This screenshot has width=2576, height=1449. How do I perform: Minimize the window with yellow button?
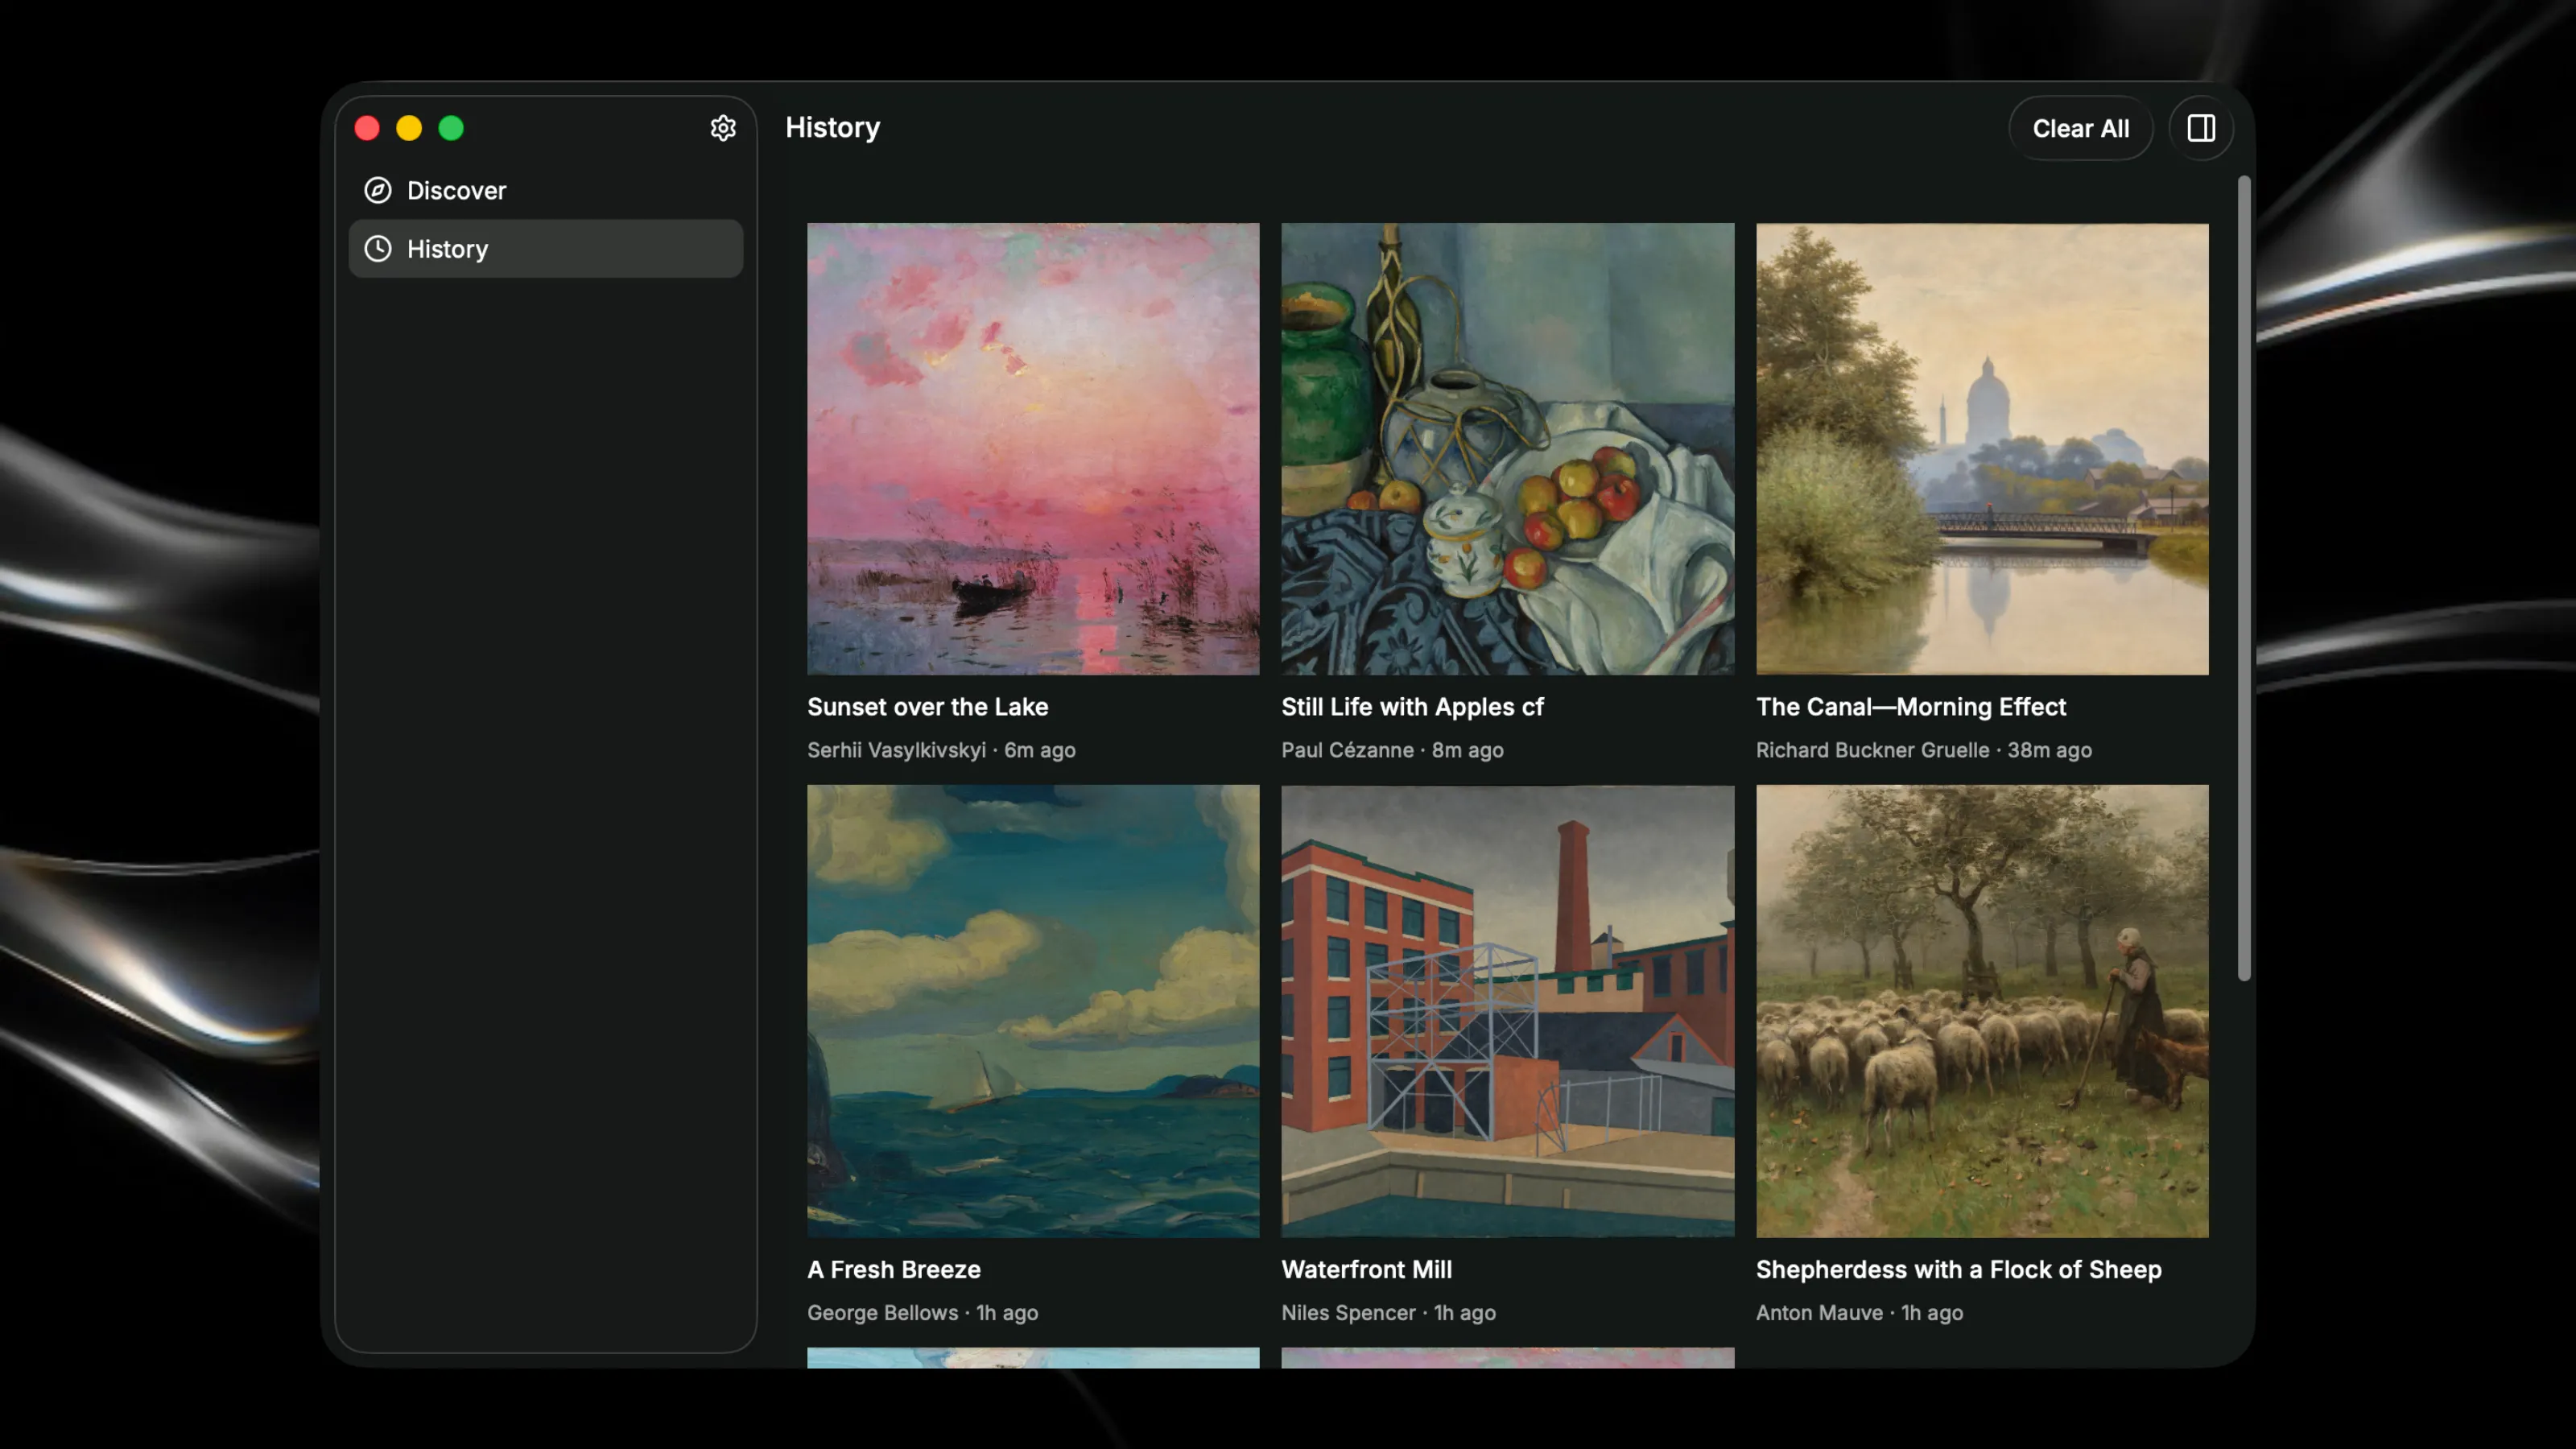point(409,128)
